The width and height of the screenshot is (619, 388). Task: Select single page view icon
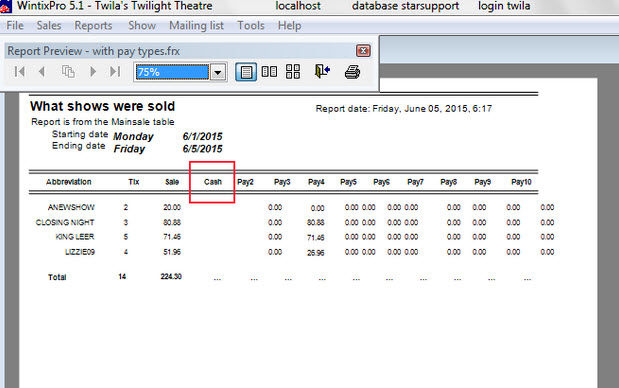coord(246,72)
